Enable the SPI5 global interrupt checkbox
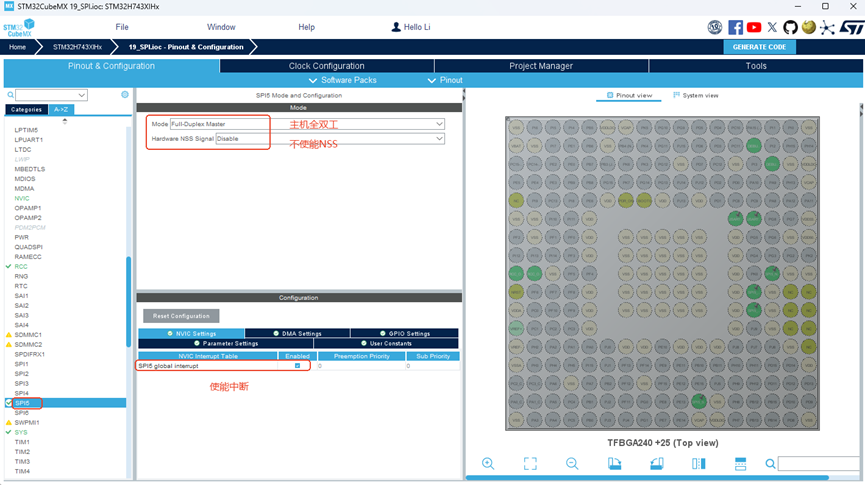865x485 pixels. (x=297, y=365)
